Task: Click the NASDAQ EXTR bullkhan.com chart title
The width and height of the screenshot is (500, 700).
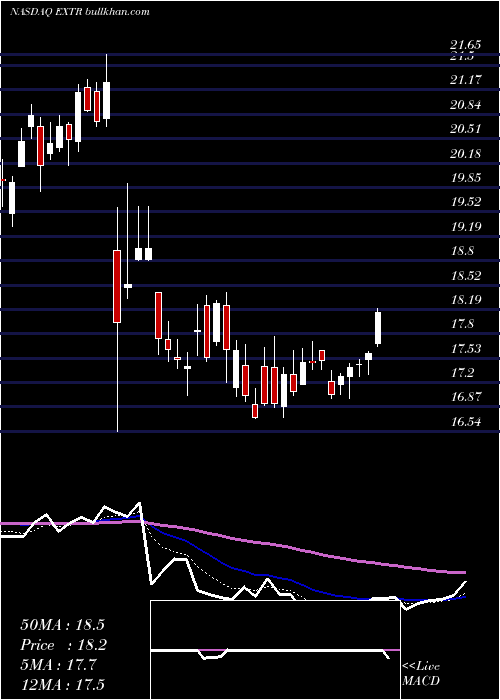Action: click(x=79, y=12)
